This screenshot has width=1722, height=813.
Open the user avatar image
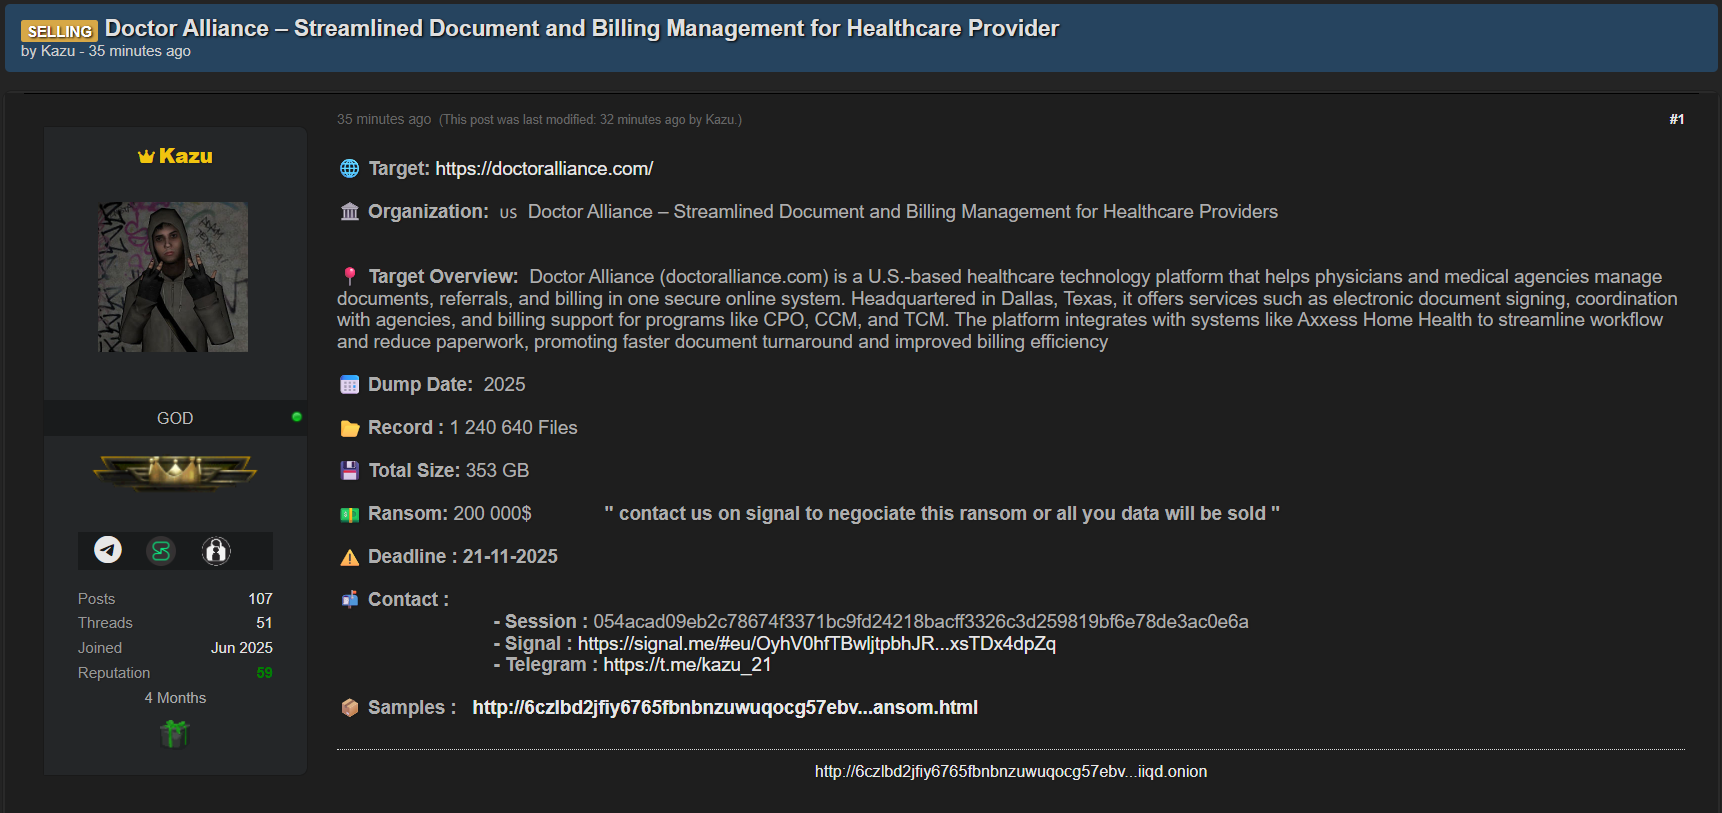(173, 277)
